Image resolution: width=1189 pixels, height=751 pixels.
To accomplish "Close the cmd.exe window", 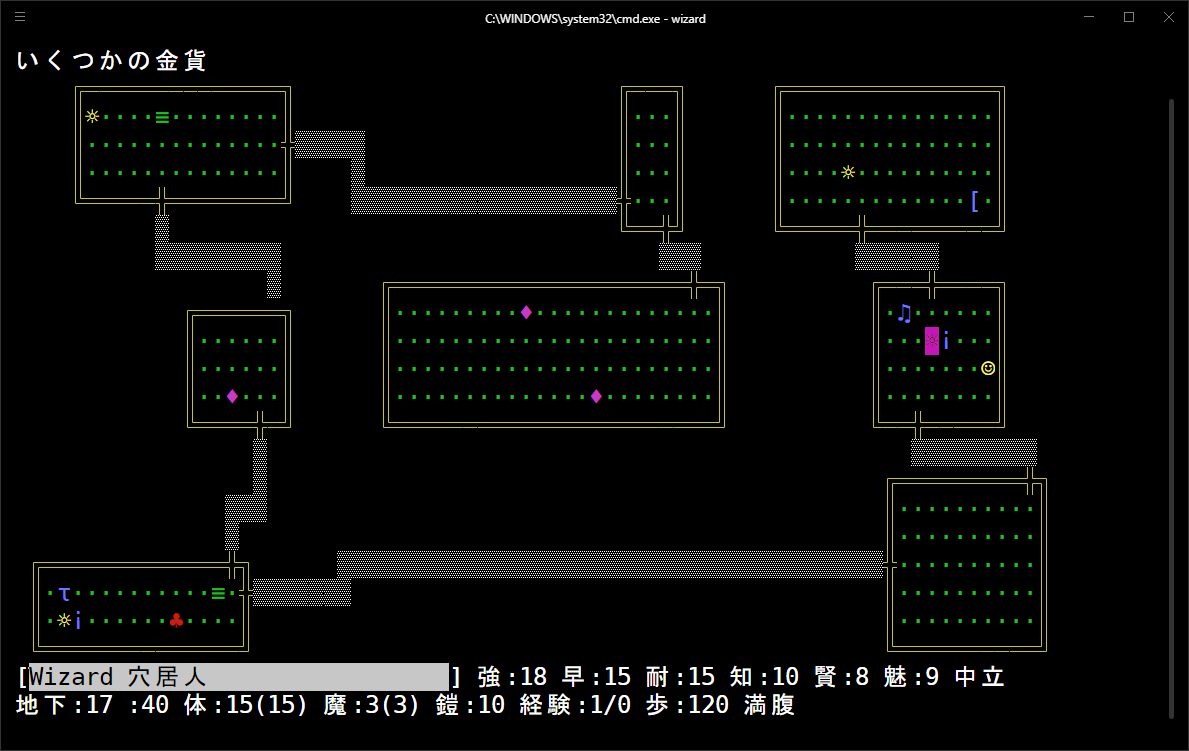I will pos(1169,17).
